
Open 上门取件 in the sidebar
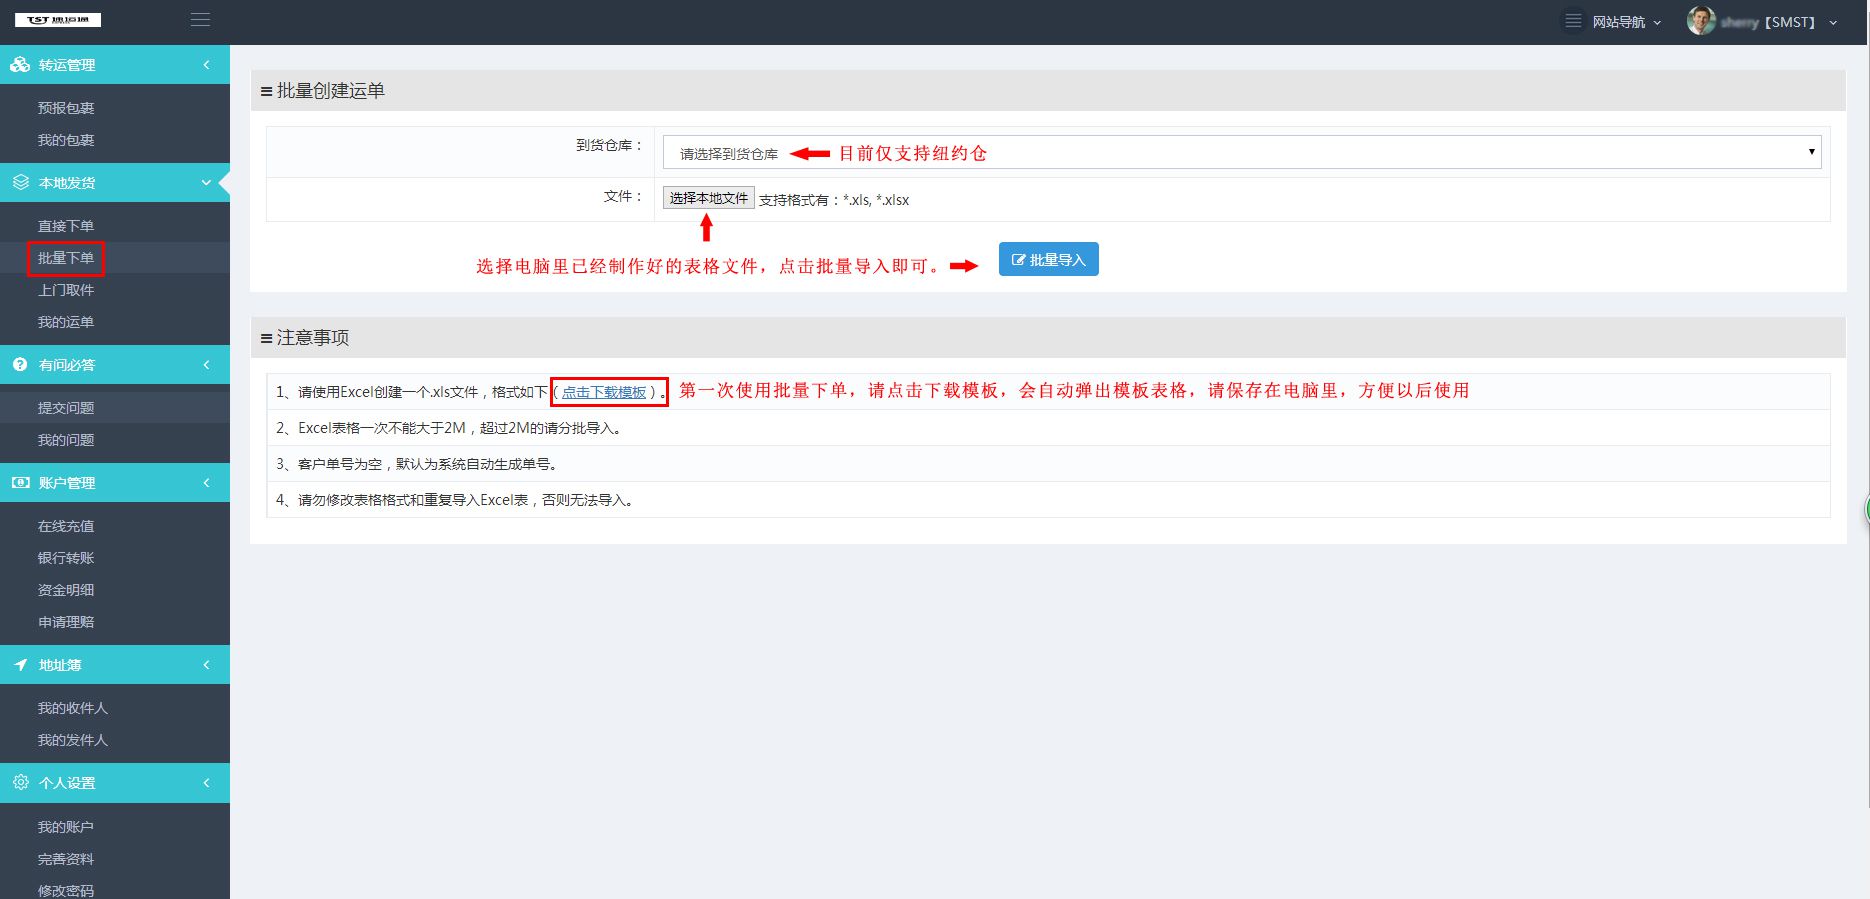[x=66, y=290]
